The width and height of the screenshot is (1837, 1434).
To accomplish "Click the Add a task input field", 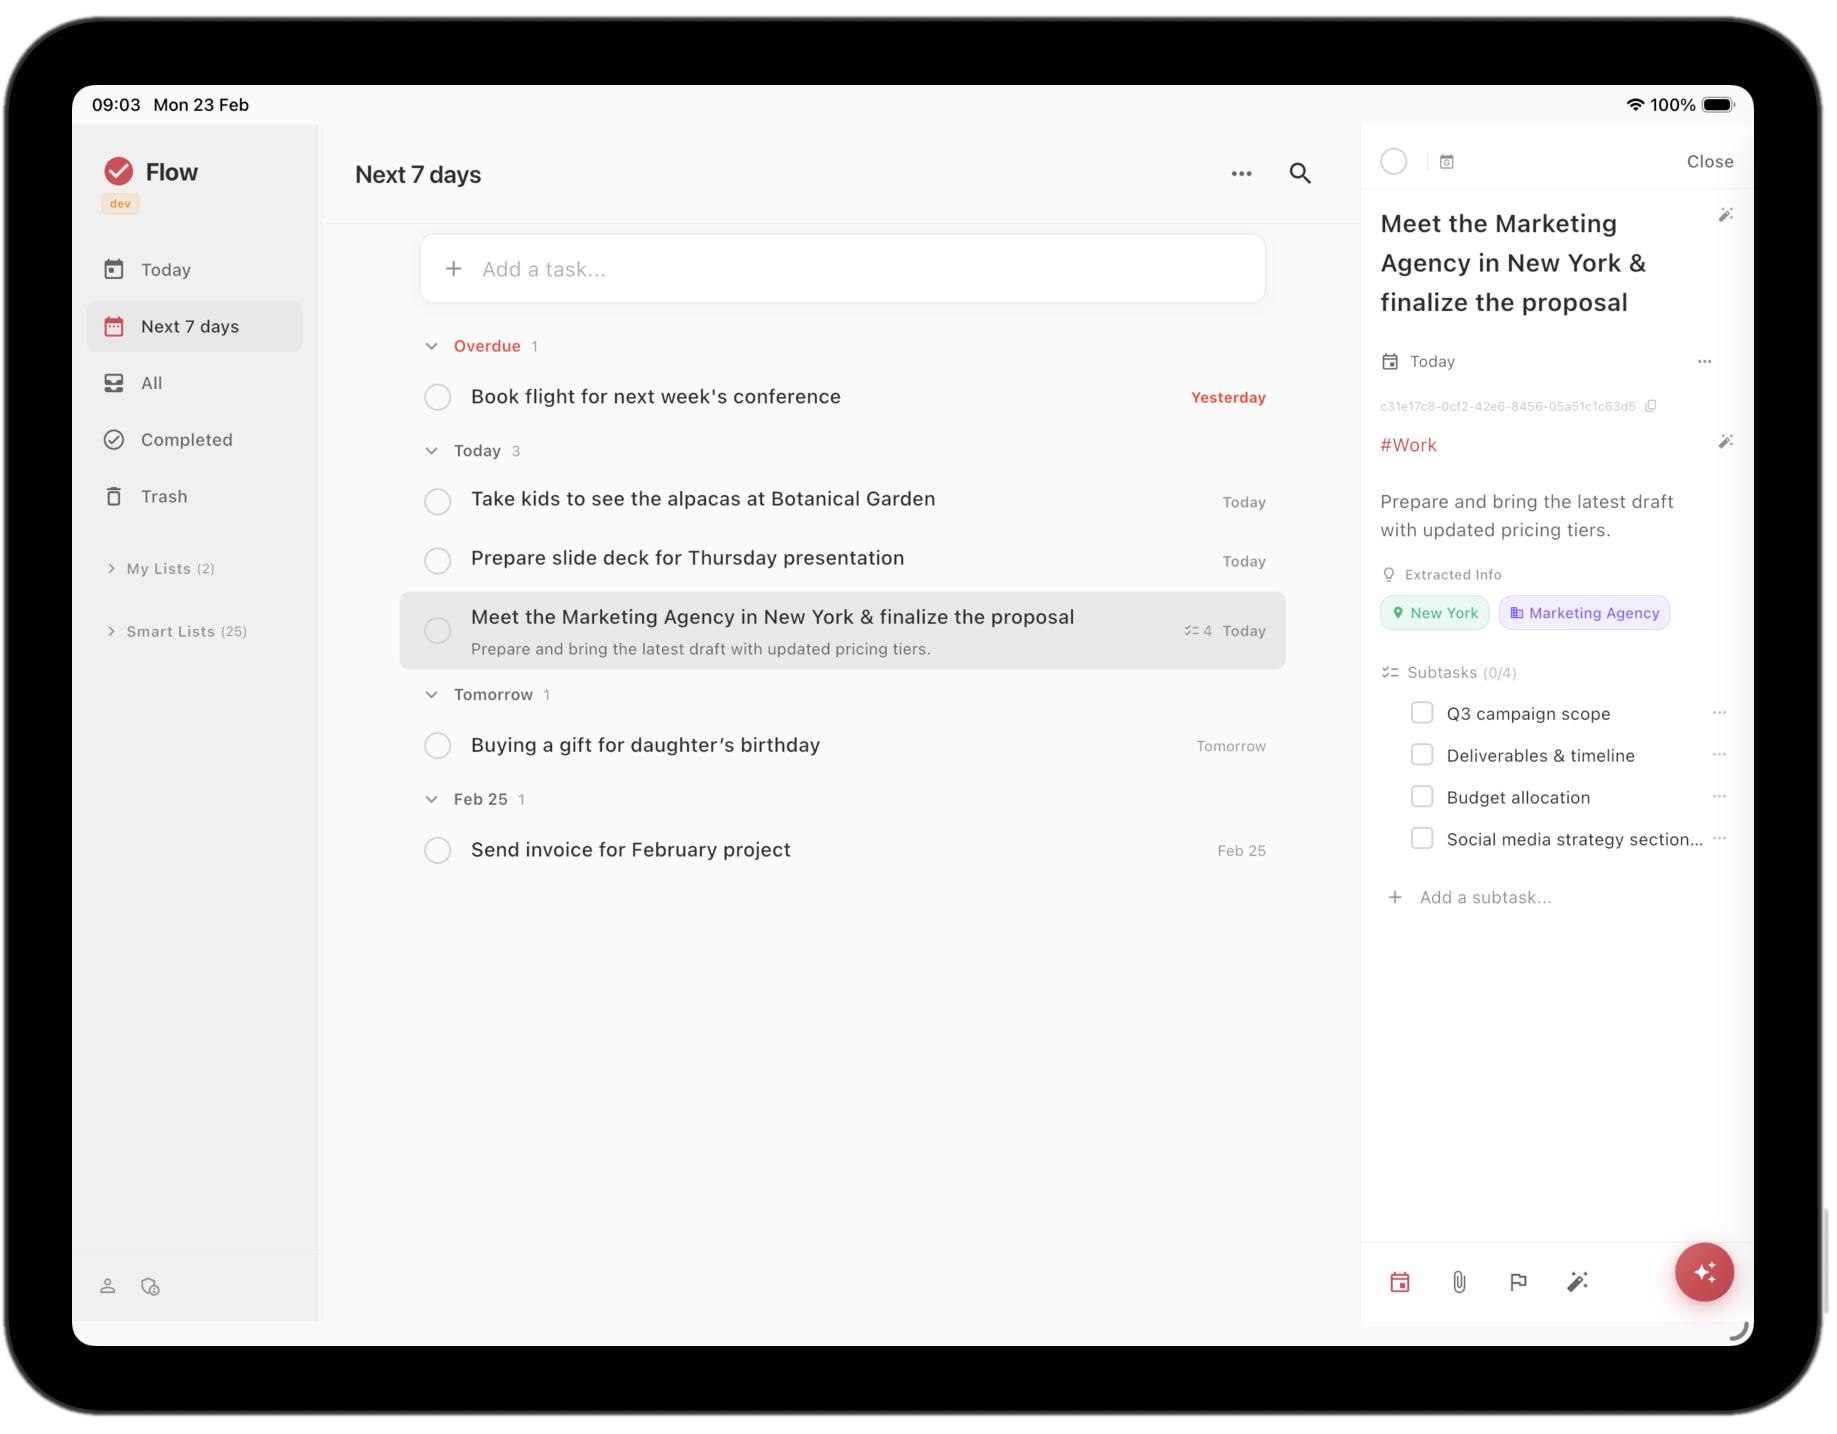I will 841,268.
